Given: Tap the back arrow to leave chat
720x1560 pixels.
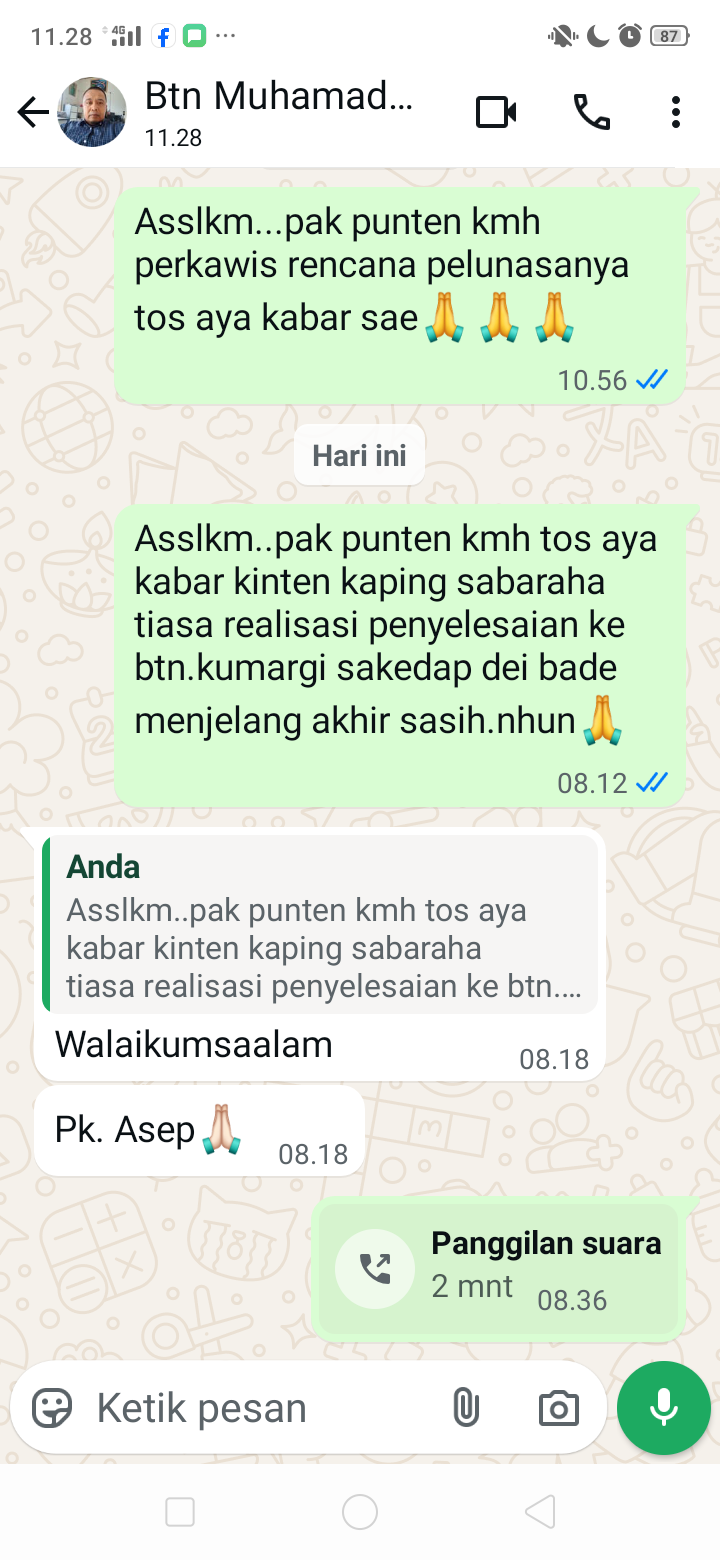Looking at the screenshot, I should [x=33, y=113].
